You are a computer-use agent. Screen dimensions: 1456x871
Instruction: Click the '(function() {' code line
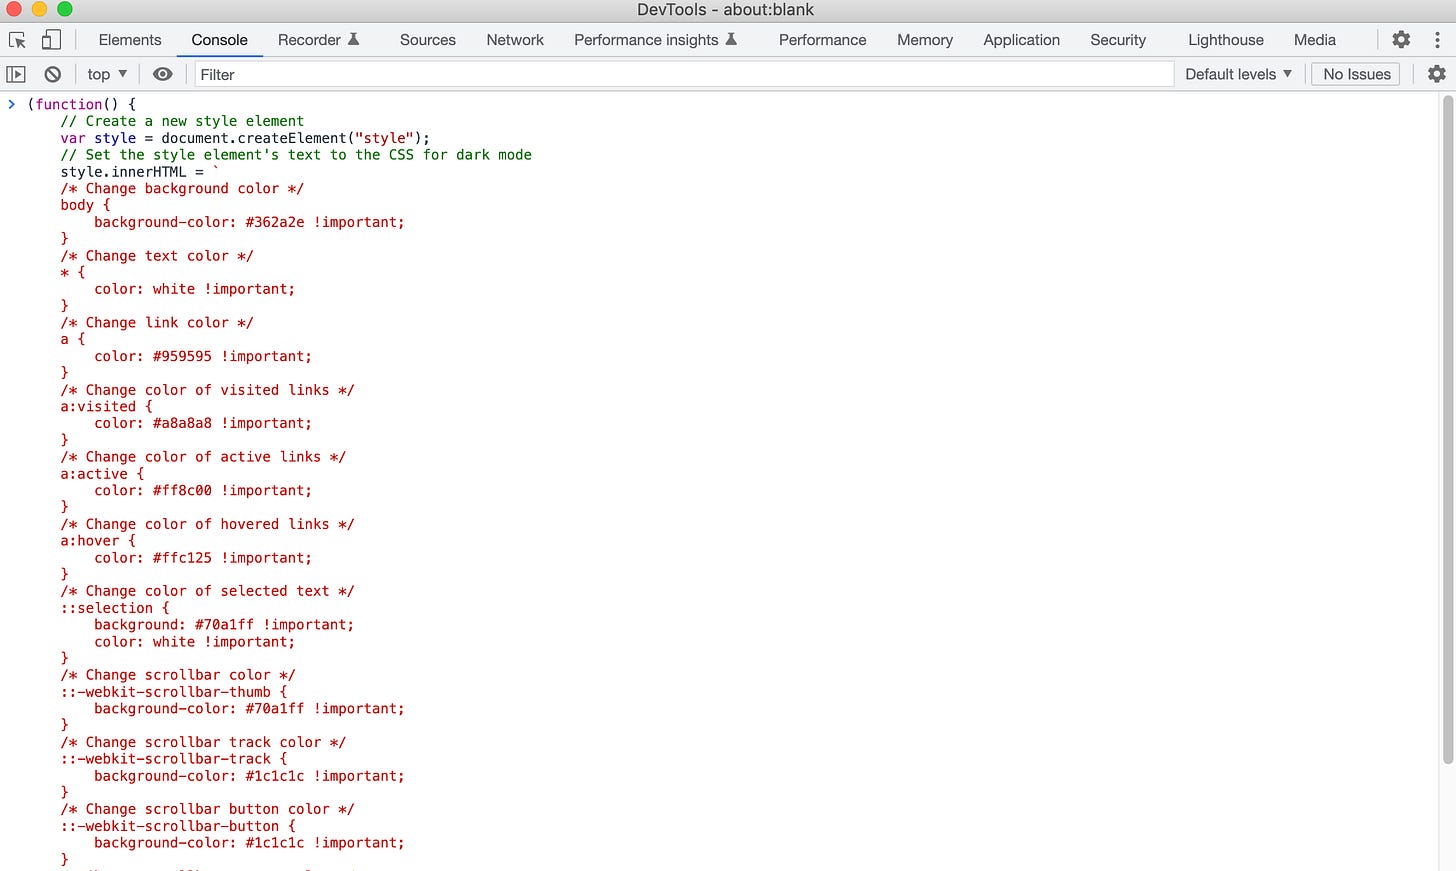point(82,104)
